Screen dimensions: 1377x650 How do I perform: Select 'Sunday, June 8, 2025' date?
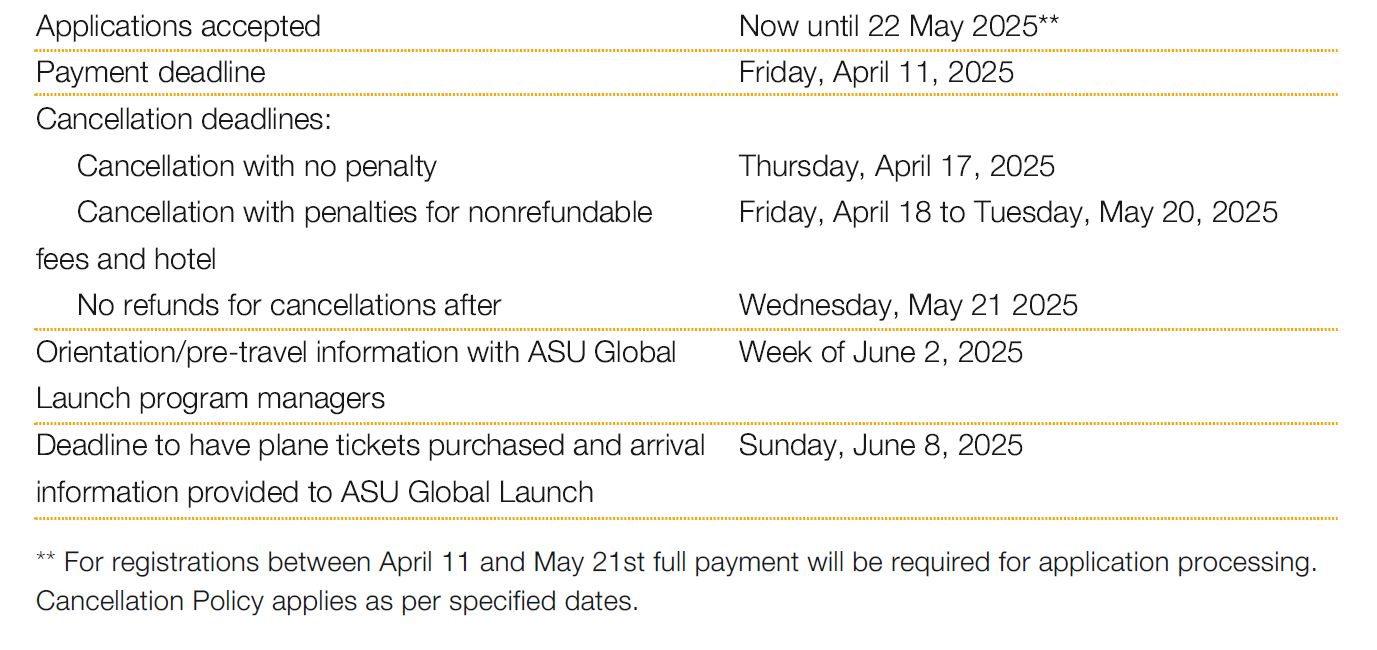[881, 445]
